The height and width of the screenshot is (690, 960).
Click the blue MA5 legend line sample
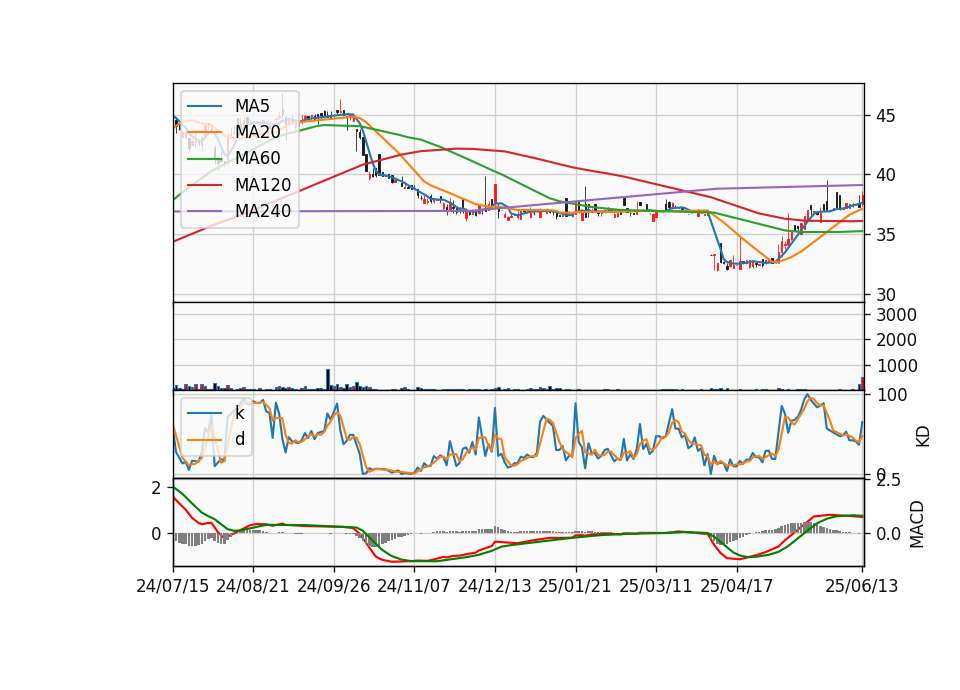[204, 106]
